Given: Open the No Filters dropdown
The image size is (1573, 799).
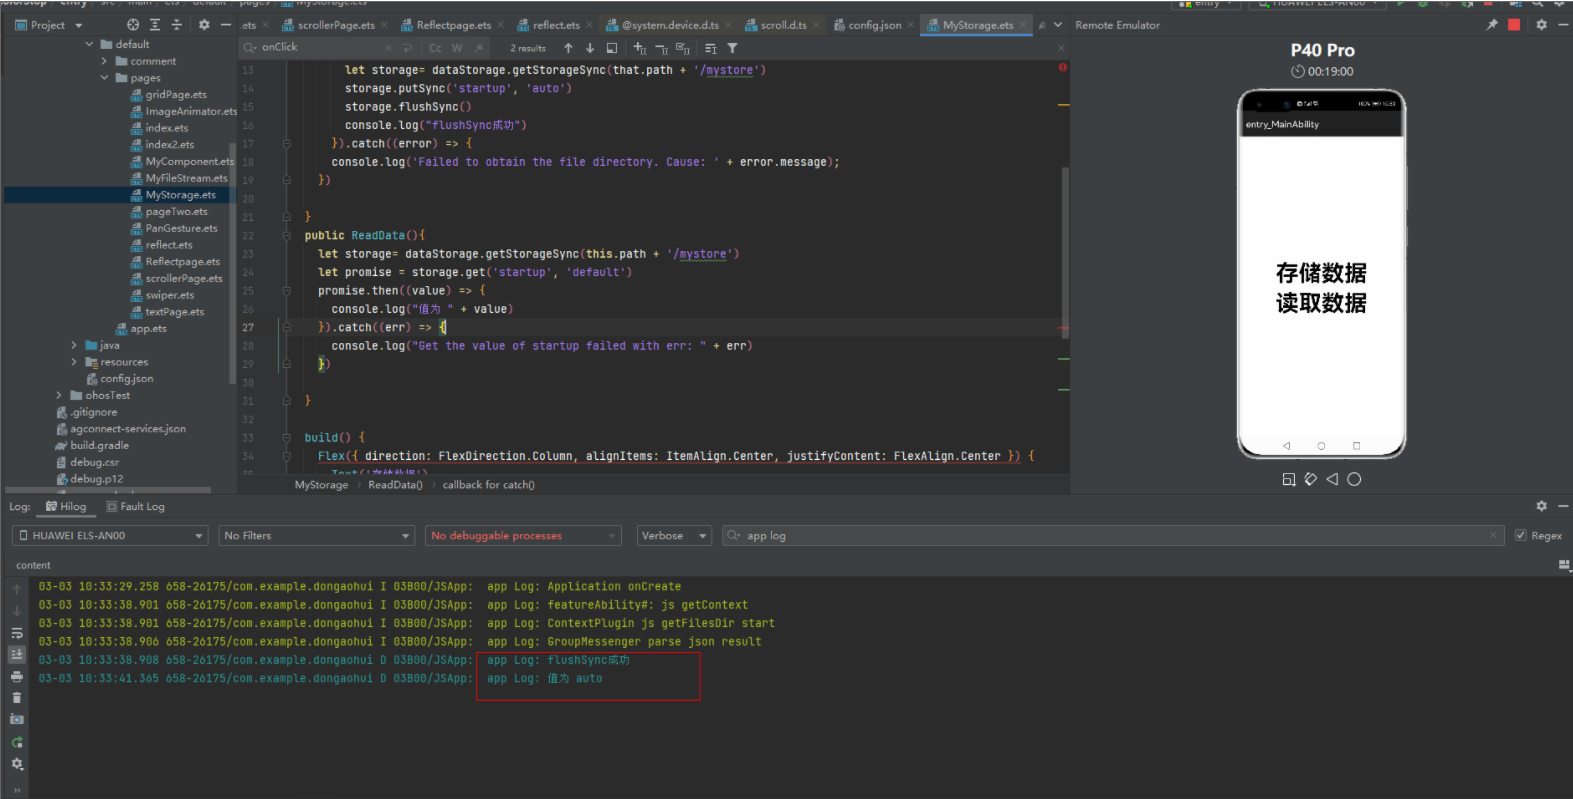Looking at the screenshot, I should (316, 536).
